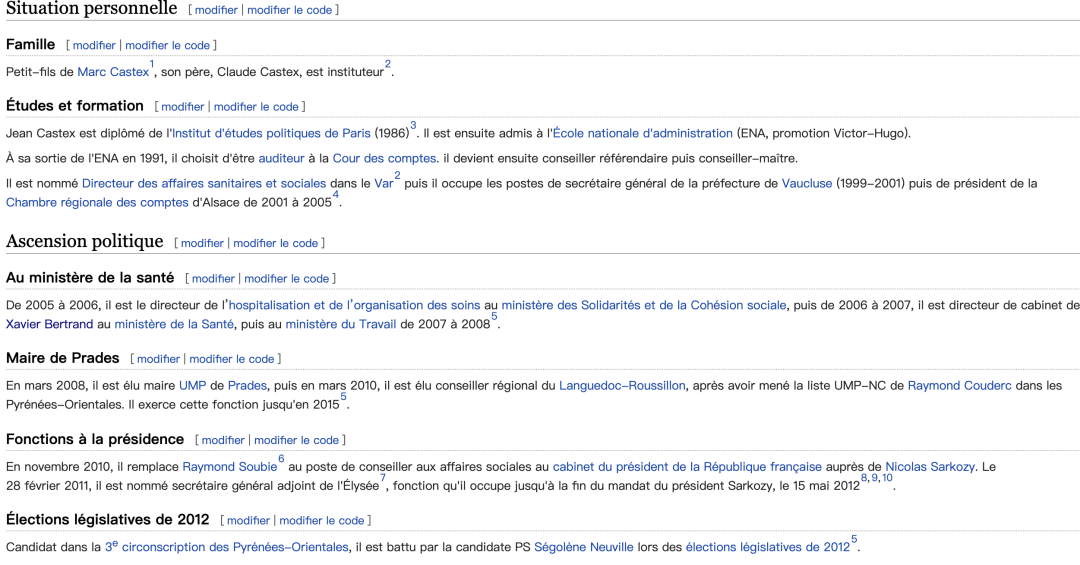Open footnote 4 after 'de 2001 à 2005'
Screen dimensions: 1080x565
point(335,195)
